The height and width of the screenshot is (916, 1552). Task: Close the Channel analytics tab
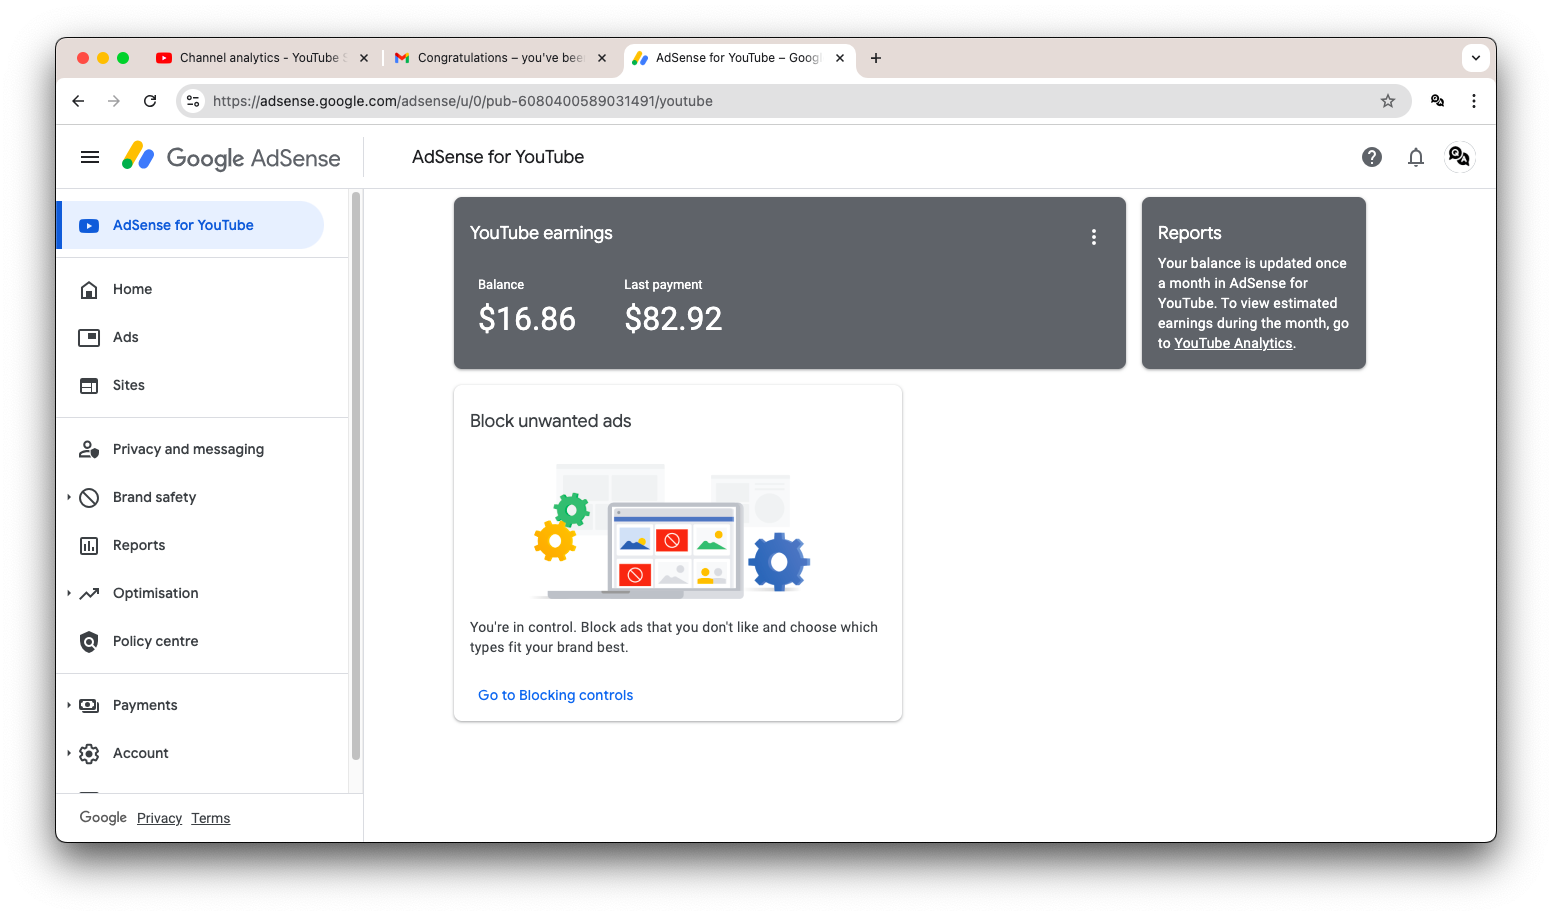pyautogui.click(x=364, y=58)
